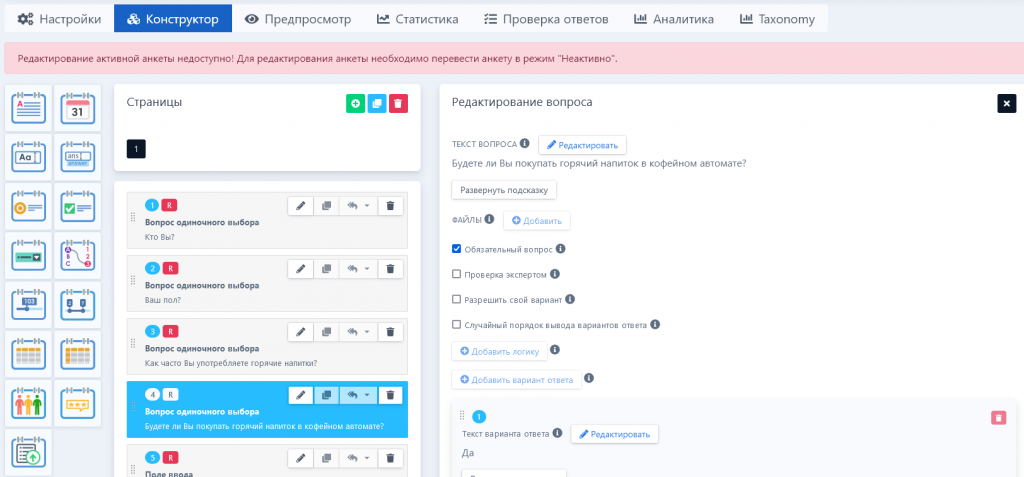Add a date question with calendar 31 icon
This screenshot has height=477, width=1024.
tap(78, 108)
